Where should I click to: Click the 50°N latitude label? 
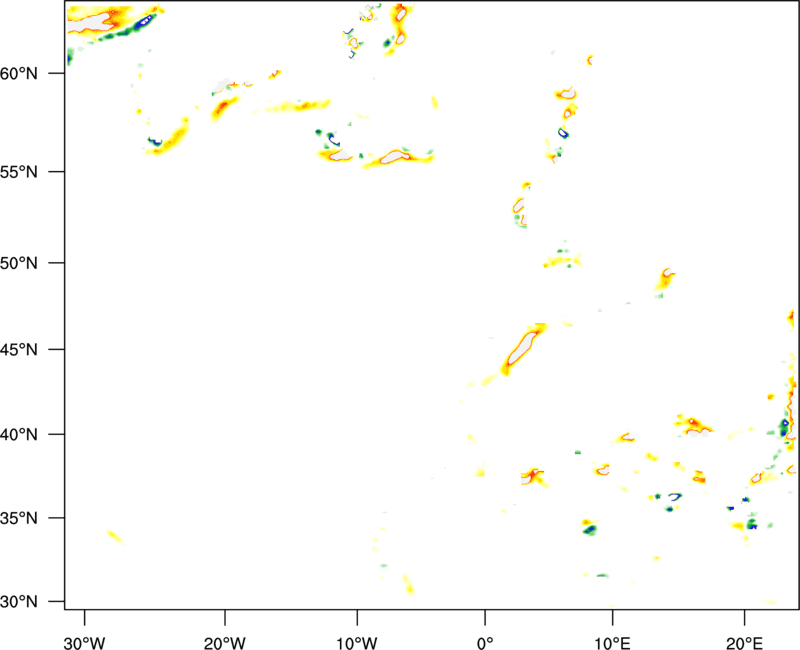coord(19,263)
